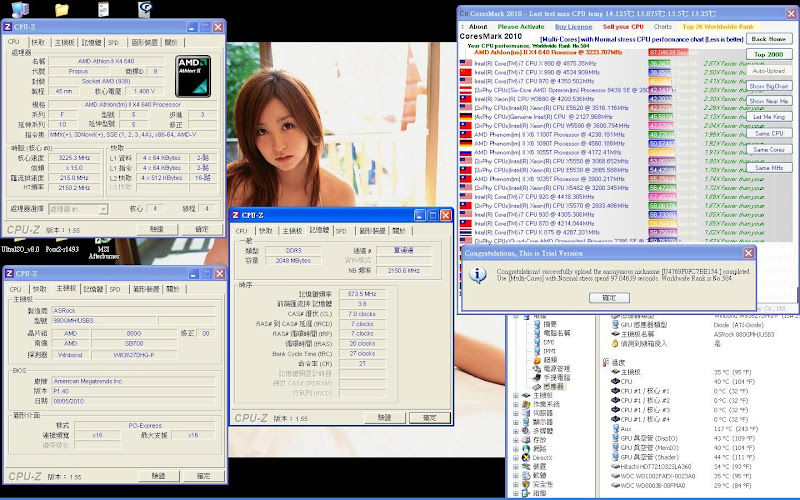Click the 網路 globe icon in Everest tree

pos(526,448)
